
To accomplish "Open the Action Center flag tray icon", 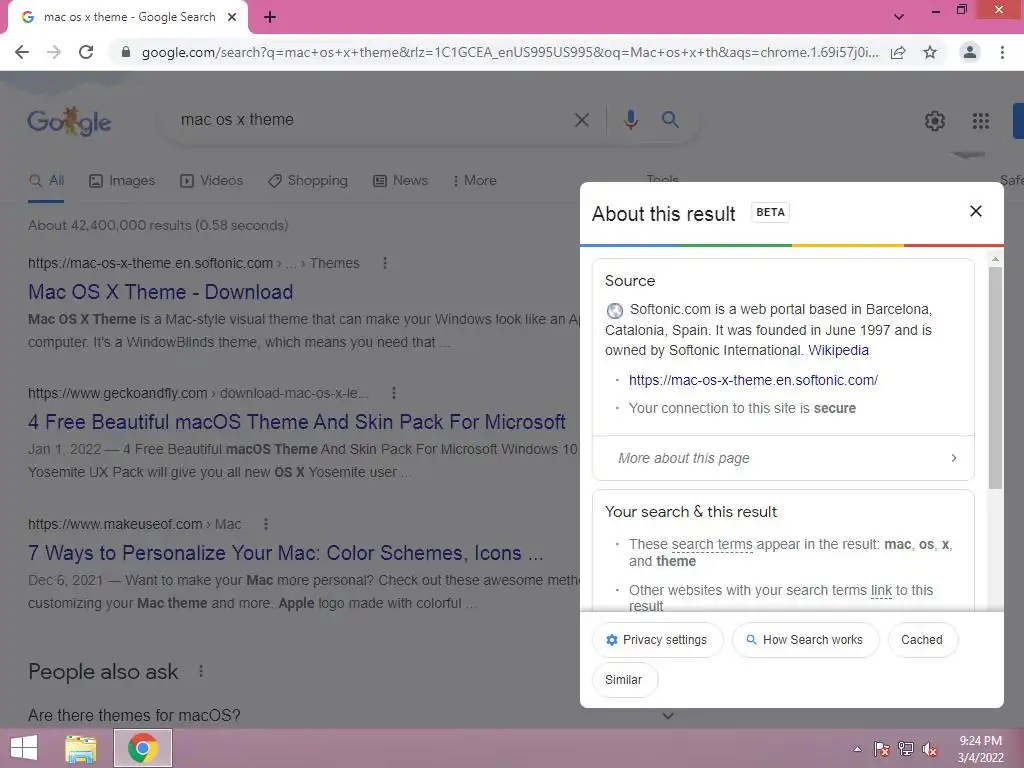I will pos(881,749).
